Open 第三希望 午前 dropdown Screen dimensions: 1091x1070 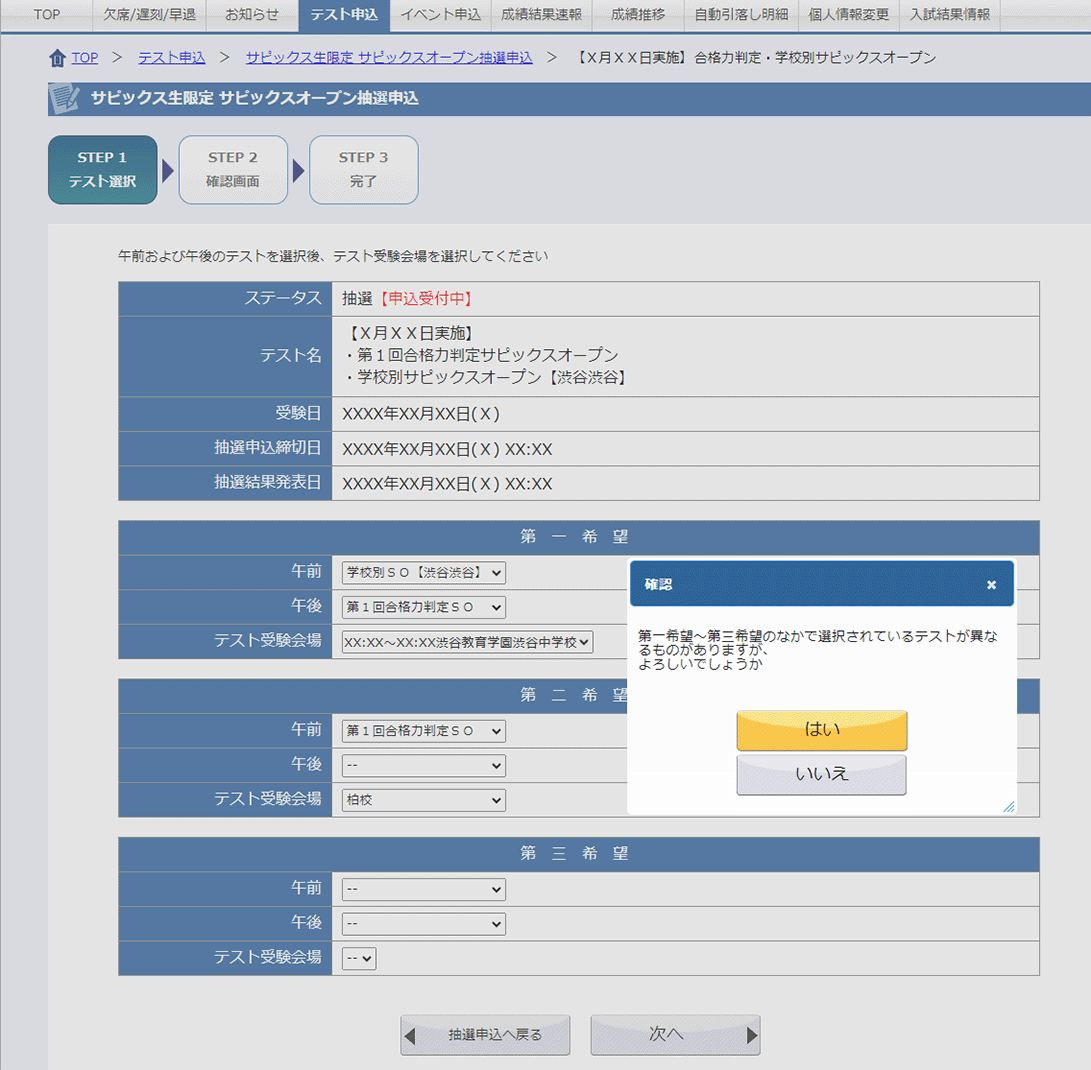pos(424,889)
